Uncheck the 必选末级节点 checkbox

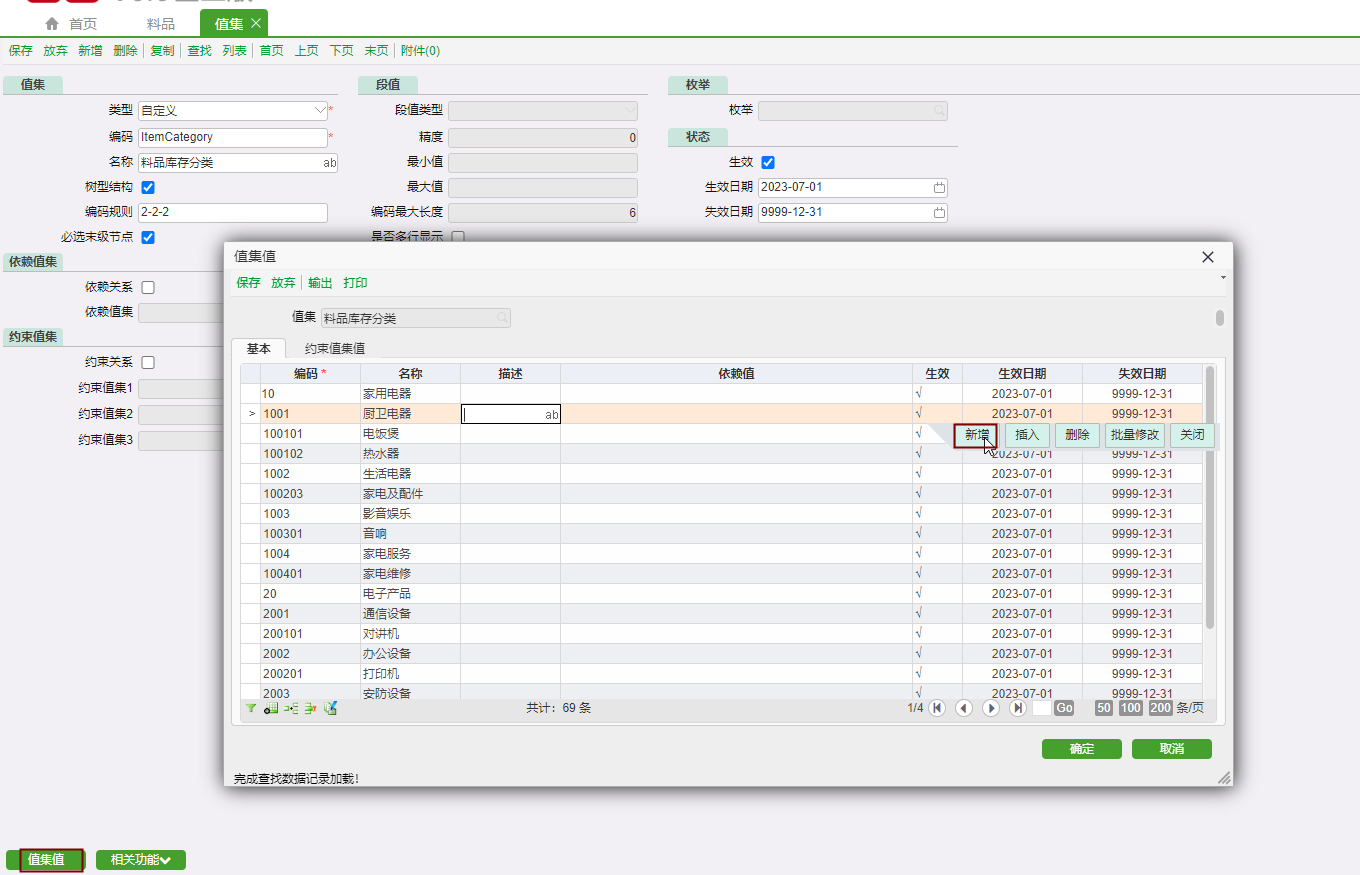(x=148, y=237)
